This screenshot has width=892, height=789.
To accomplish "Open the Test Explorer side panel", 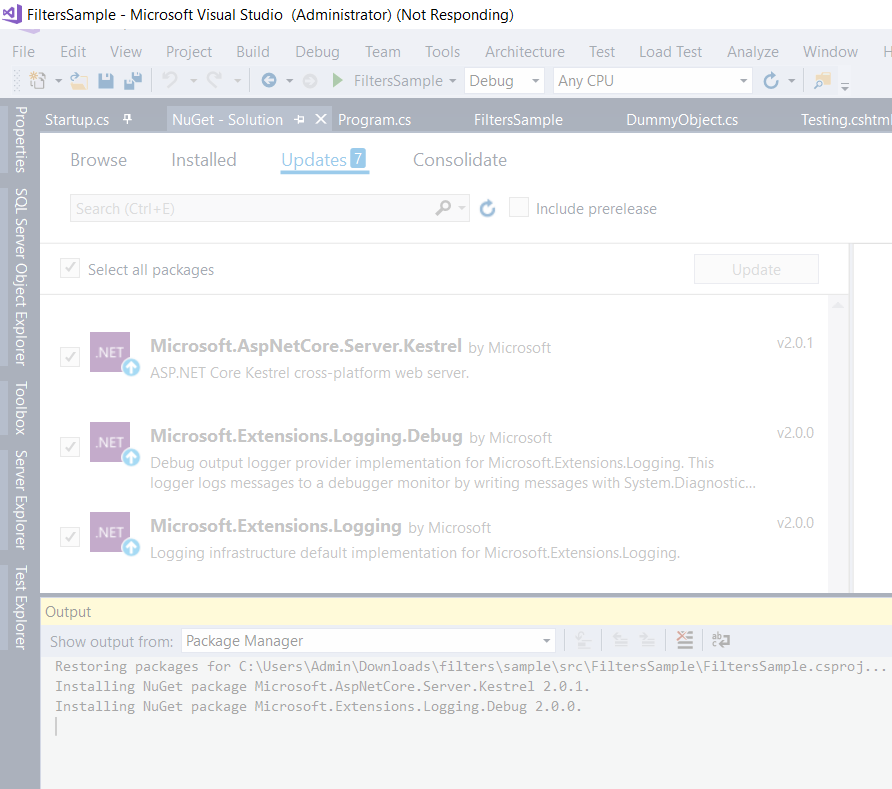I will 20,608.
